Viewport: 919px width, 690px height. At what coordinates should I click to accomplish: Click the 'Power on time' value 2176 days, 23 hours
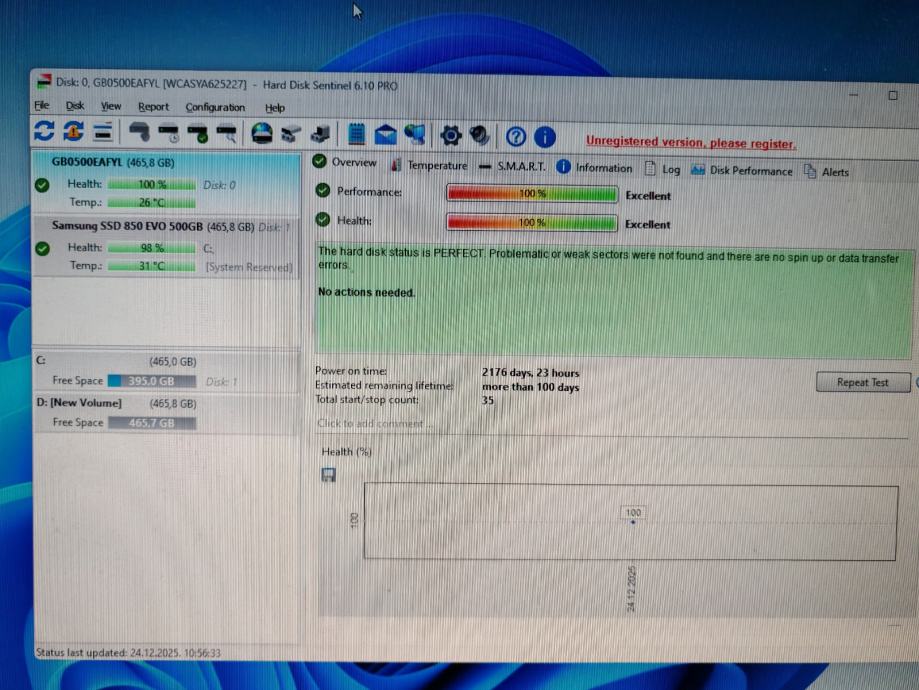(x=530, y=373)
